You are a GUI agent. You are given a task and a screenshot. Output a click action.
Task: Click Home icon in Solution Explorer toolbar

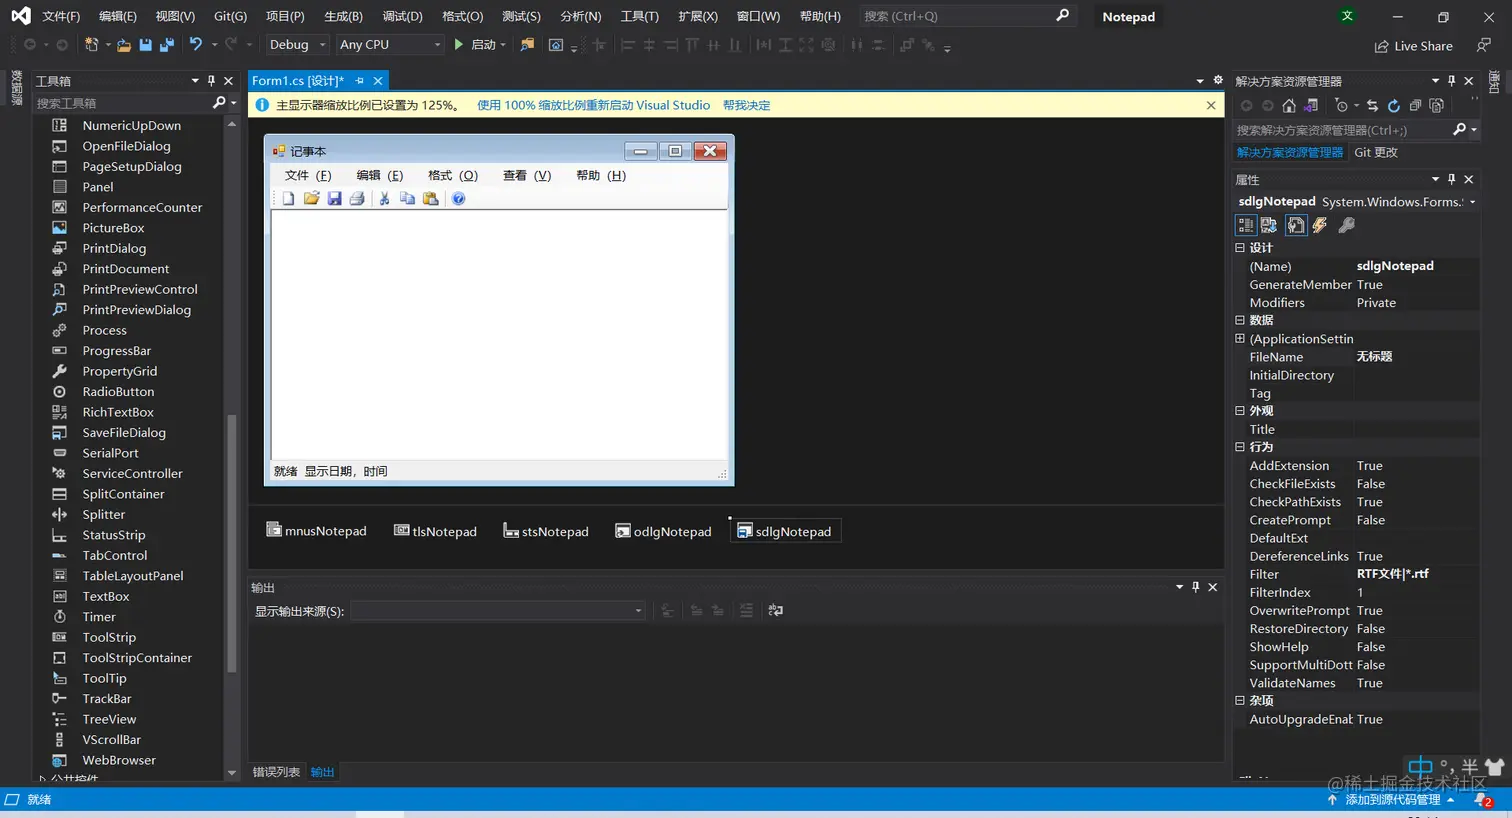tap(1289, 105)
